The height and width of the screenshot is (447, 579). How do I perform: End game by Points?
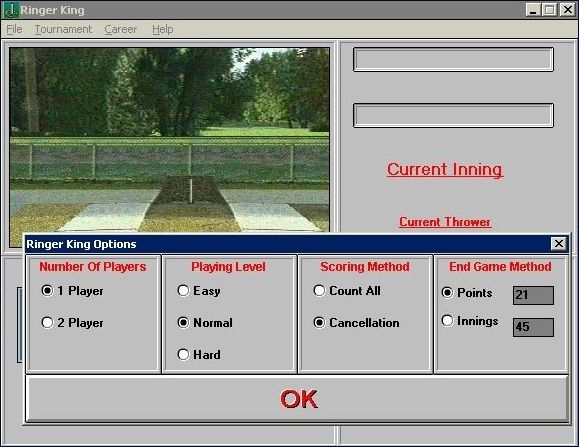point(467,293)
